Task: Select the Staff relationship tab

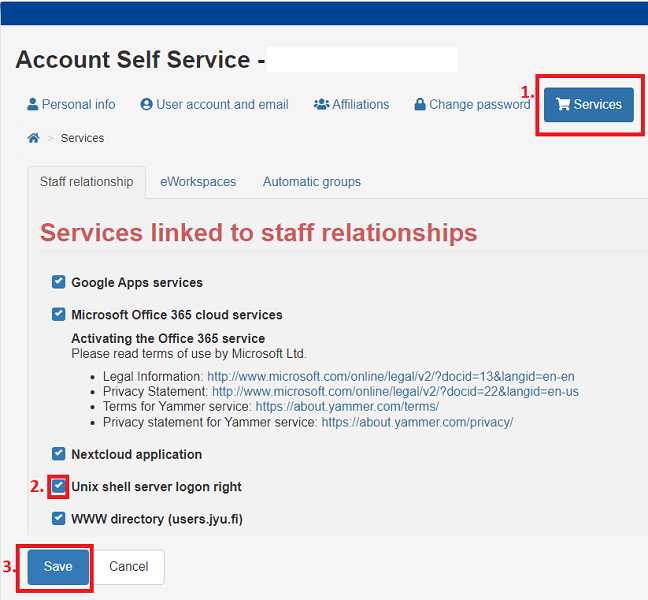Action: (x=86, y=182)
